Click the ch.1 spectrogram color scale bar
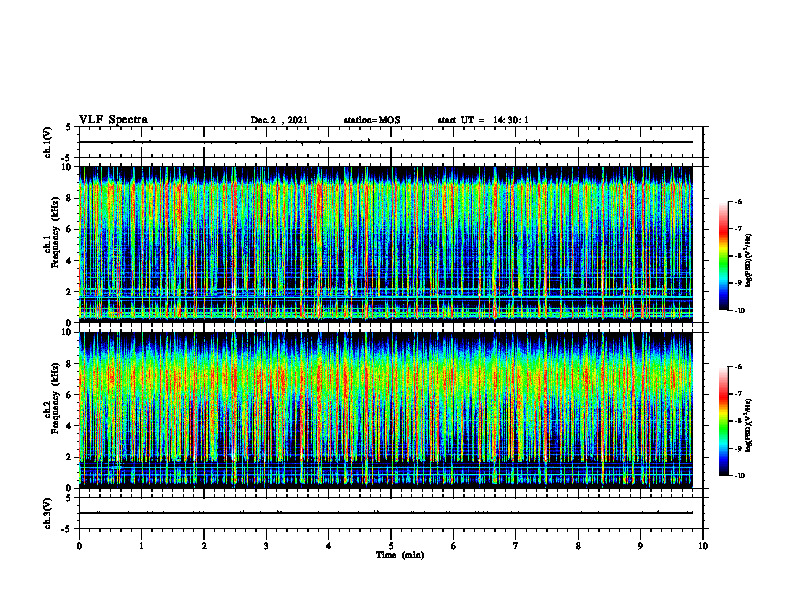The image size is (792, 612). 723,256
